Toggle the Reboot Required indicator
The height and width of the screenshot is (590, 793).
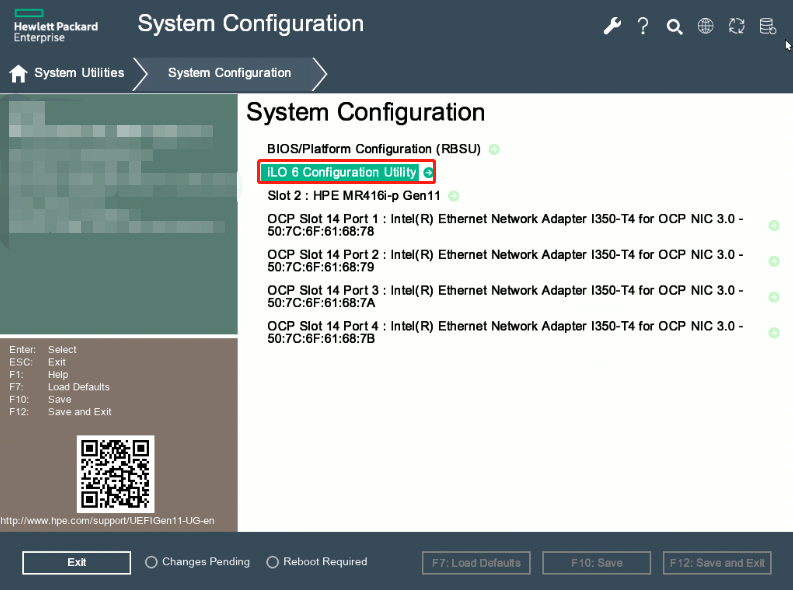pos(272,562)
